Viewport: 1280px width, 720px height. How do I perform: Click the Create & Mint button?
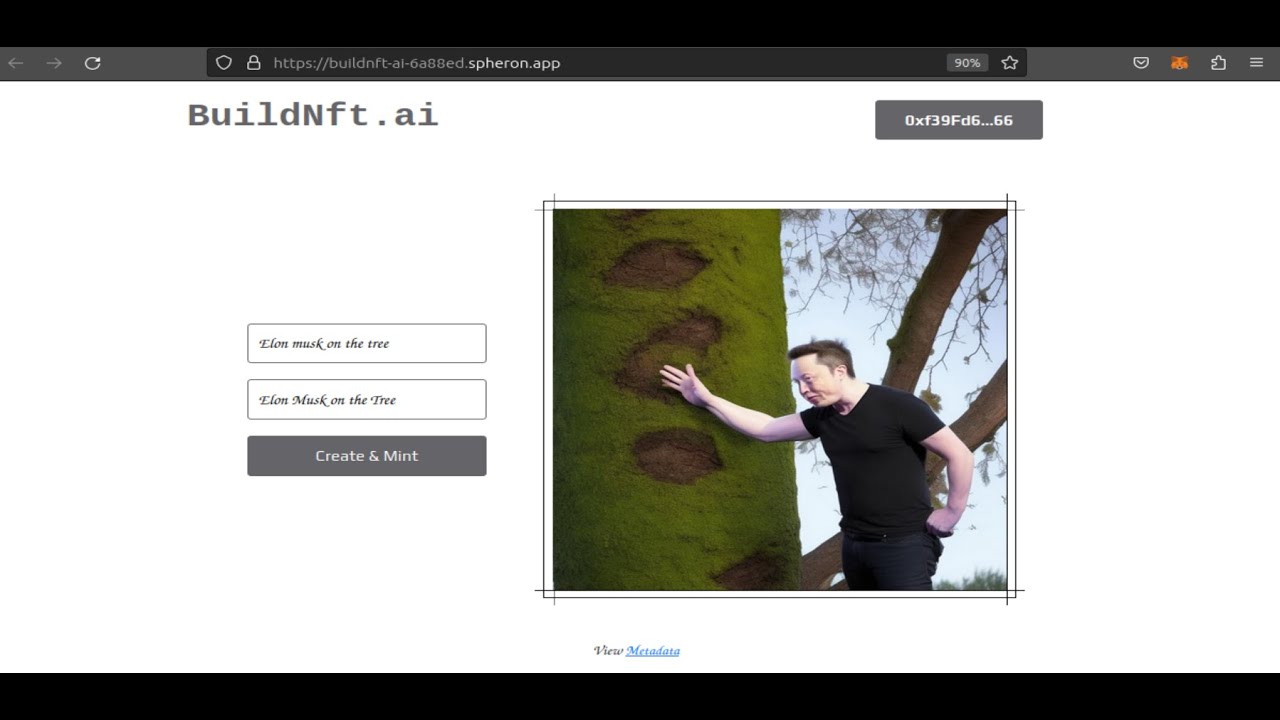(367, 456)
